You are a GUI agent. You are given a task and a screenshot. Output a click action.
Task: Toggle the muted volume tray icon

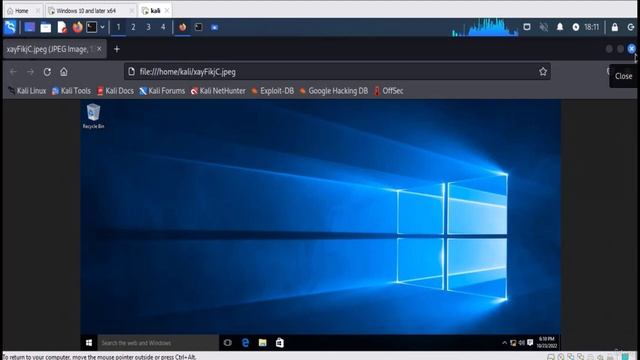pos(543,27)
